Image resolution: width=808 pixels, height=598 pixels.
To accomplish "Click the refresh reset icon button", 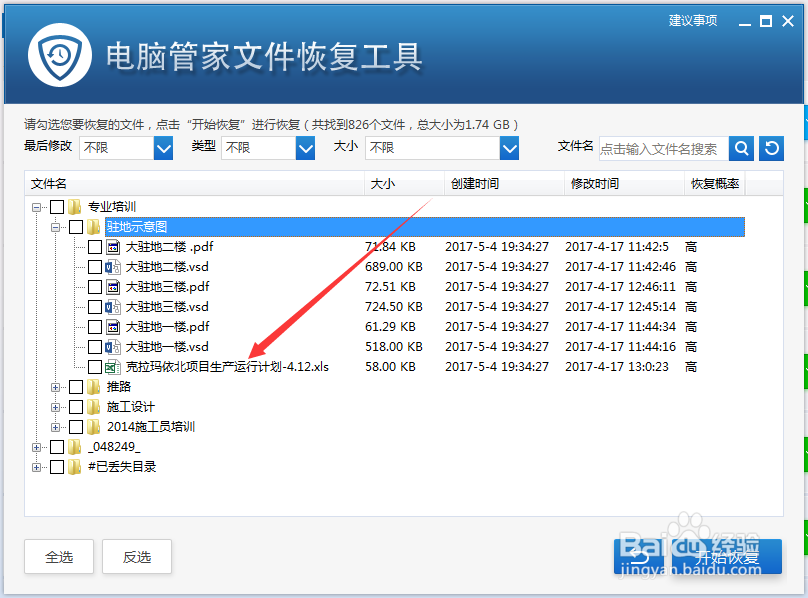I will click(x=771, y=148).
